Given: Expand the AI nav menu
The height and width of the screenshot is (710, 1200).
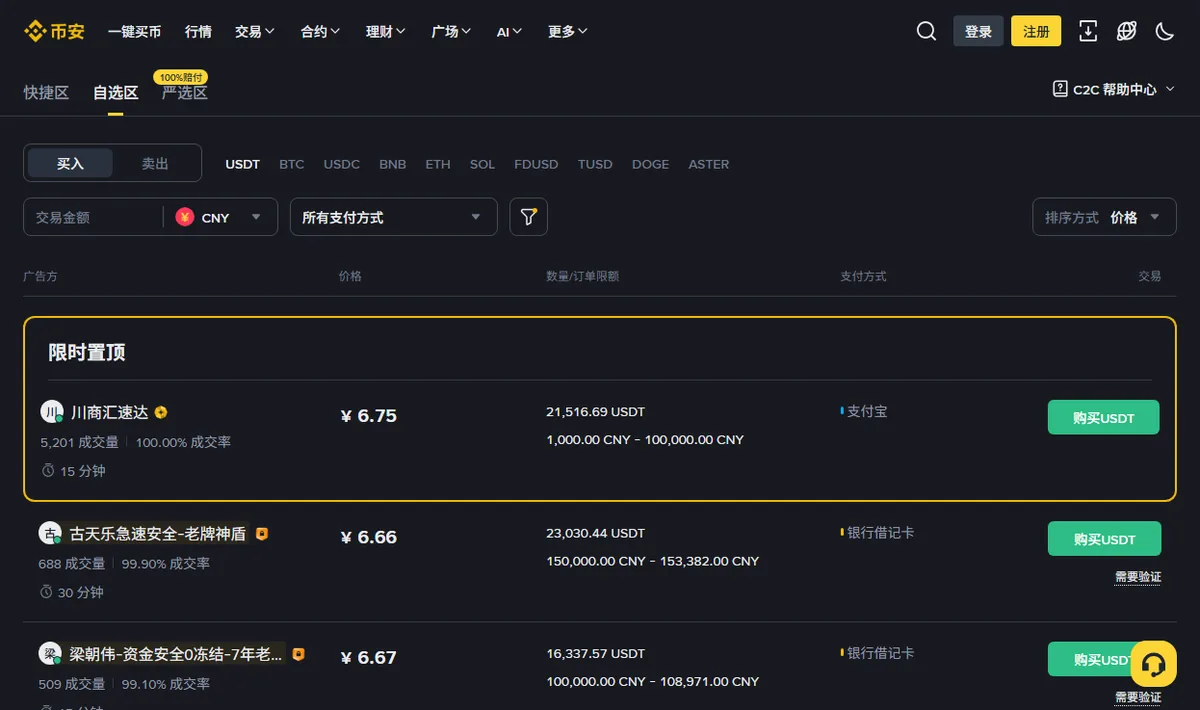Looking at the screenshot, I should pyautogui.click(x=509, y=32).
